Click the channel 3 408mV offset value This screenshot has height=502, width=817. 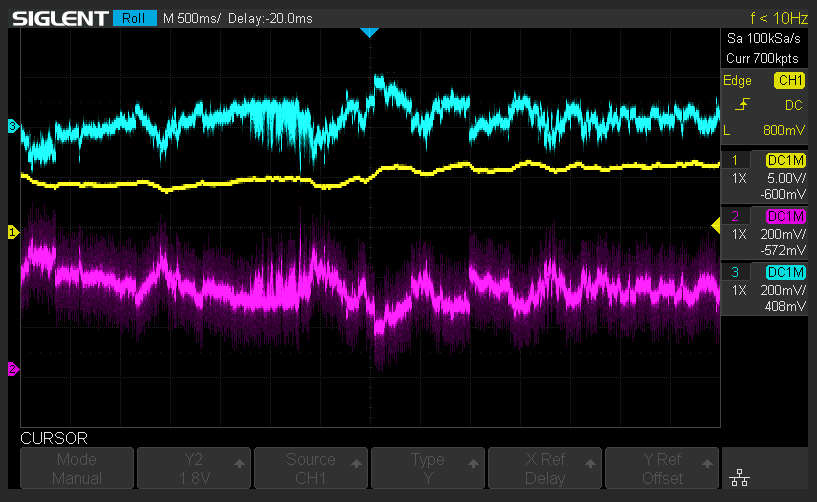pyautogui.click(x=785, y=306)
